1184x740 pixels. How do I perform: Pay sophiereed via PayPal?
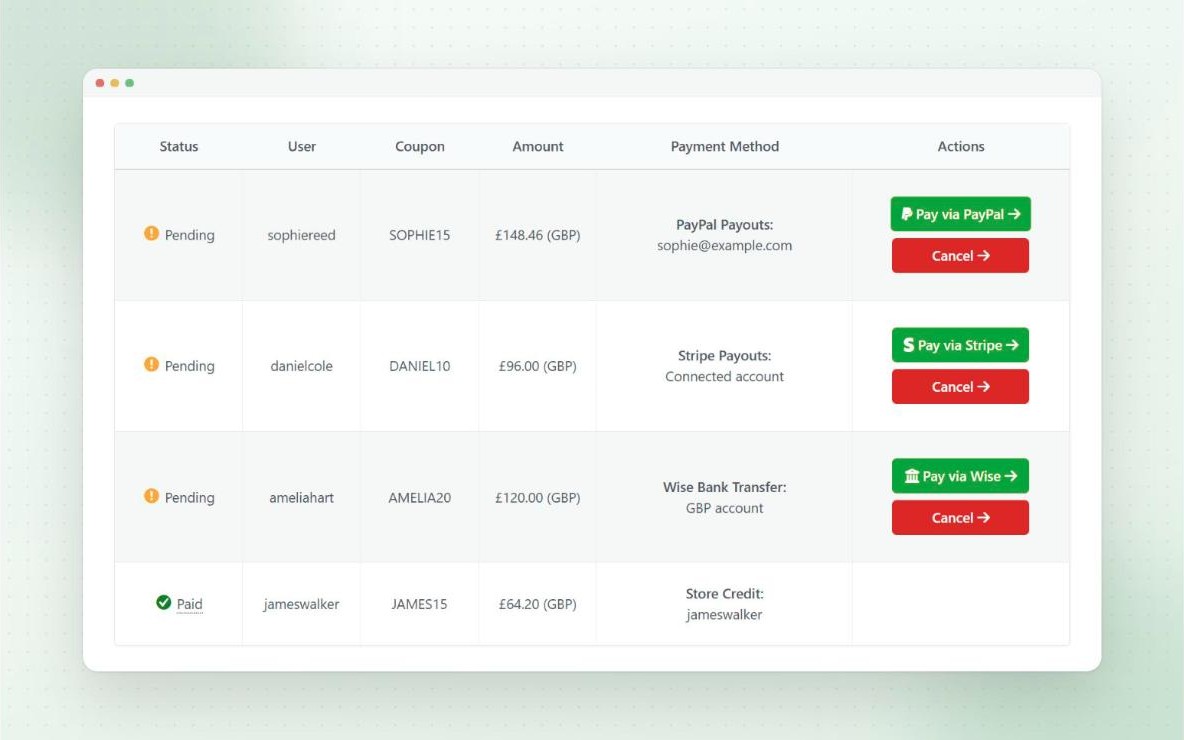pos(960,214)
